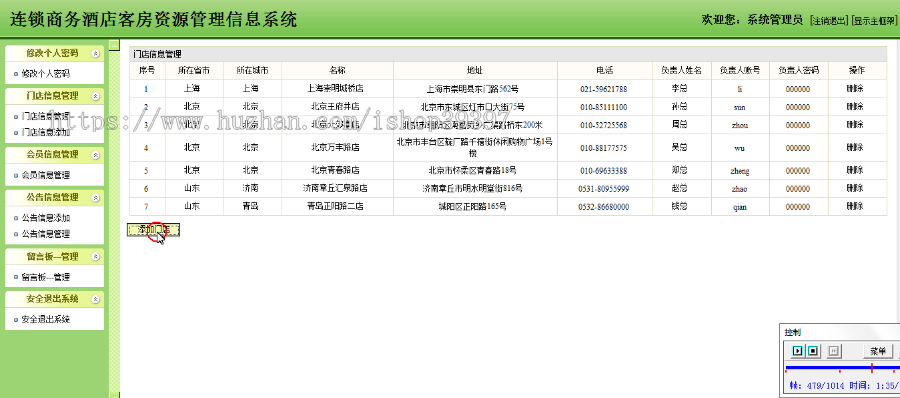Open the 菜单 button in the 控制 window
Image resolution: width=900 pixels, height=398 pixels.
click(x=878, y=351)
